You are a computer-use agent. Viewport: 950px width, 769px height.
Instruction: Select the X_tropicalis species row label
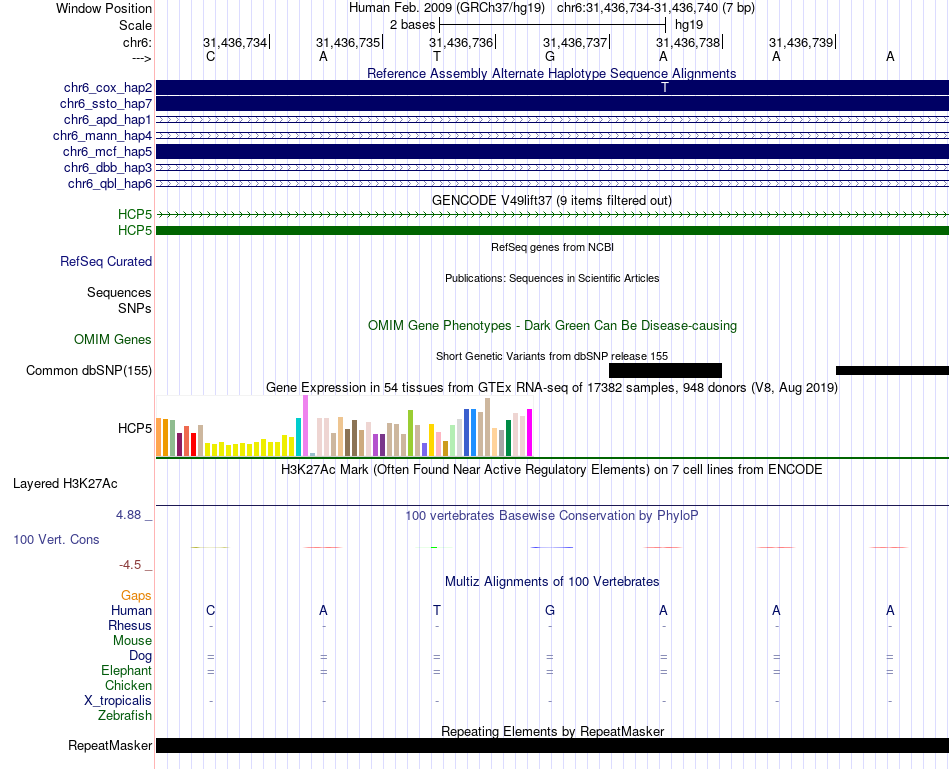tap(118, 701)
